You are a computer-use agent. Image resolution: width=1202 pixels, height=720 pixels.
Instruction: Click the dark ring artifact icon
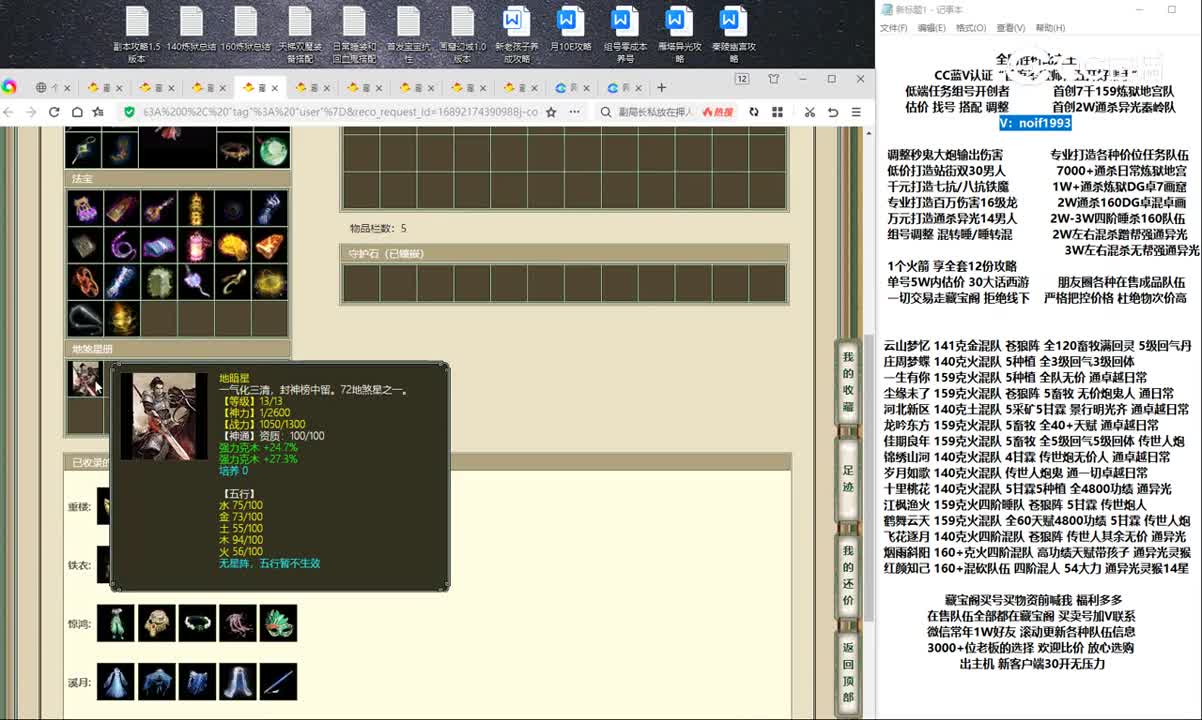tap(233, 209)
